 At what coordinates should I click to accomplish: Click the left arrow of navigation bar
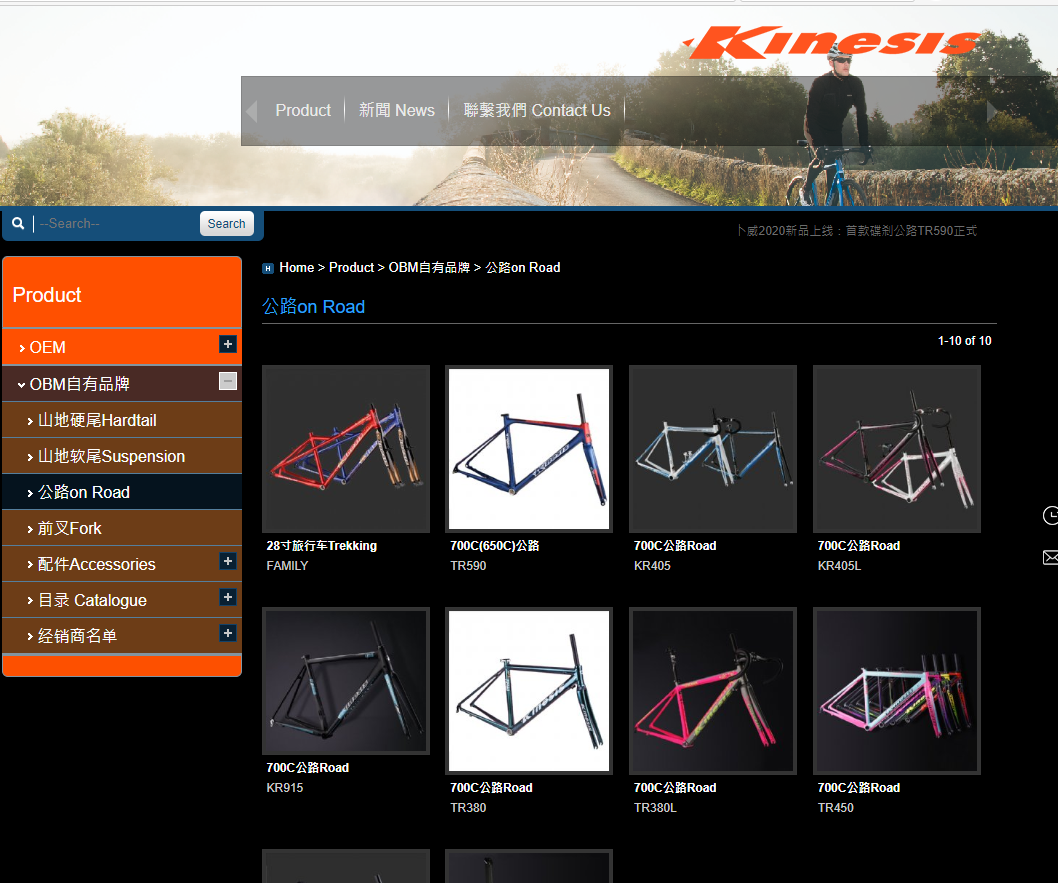pos(252,111)
